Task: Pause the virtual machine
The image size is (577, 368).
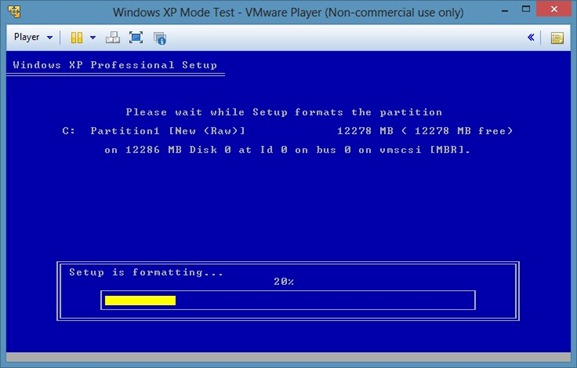Action: (77, 38)
